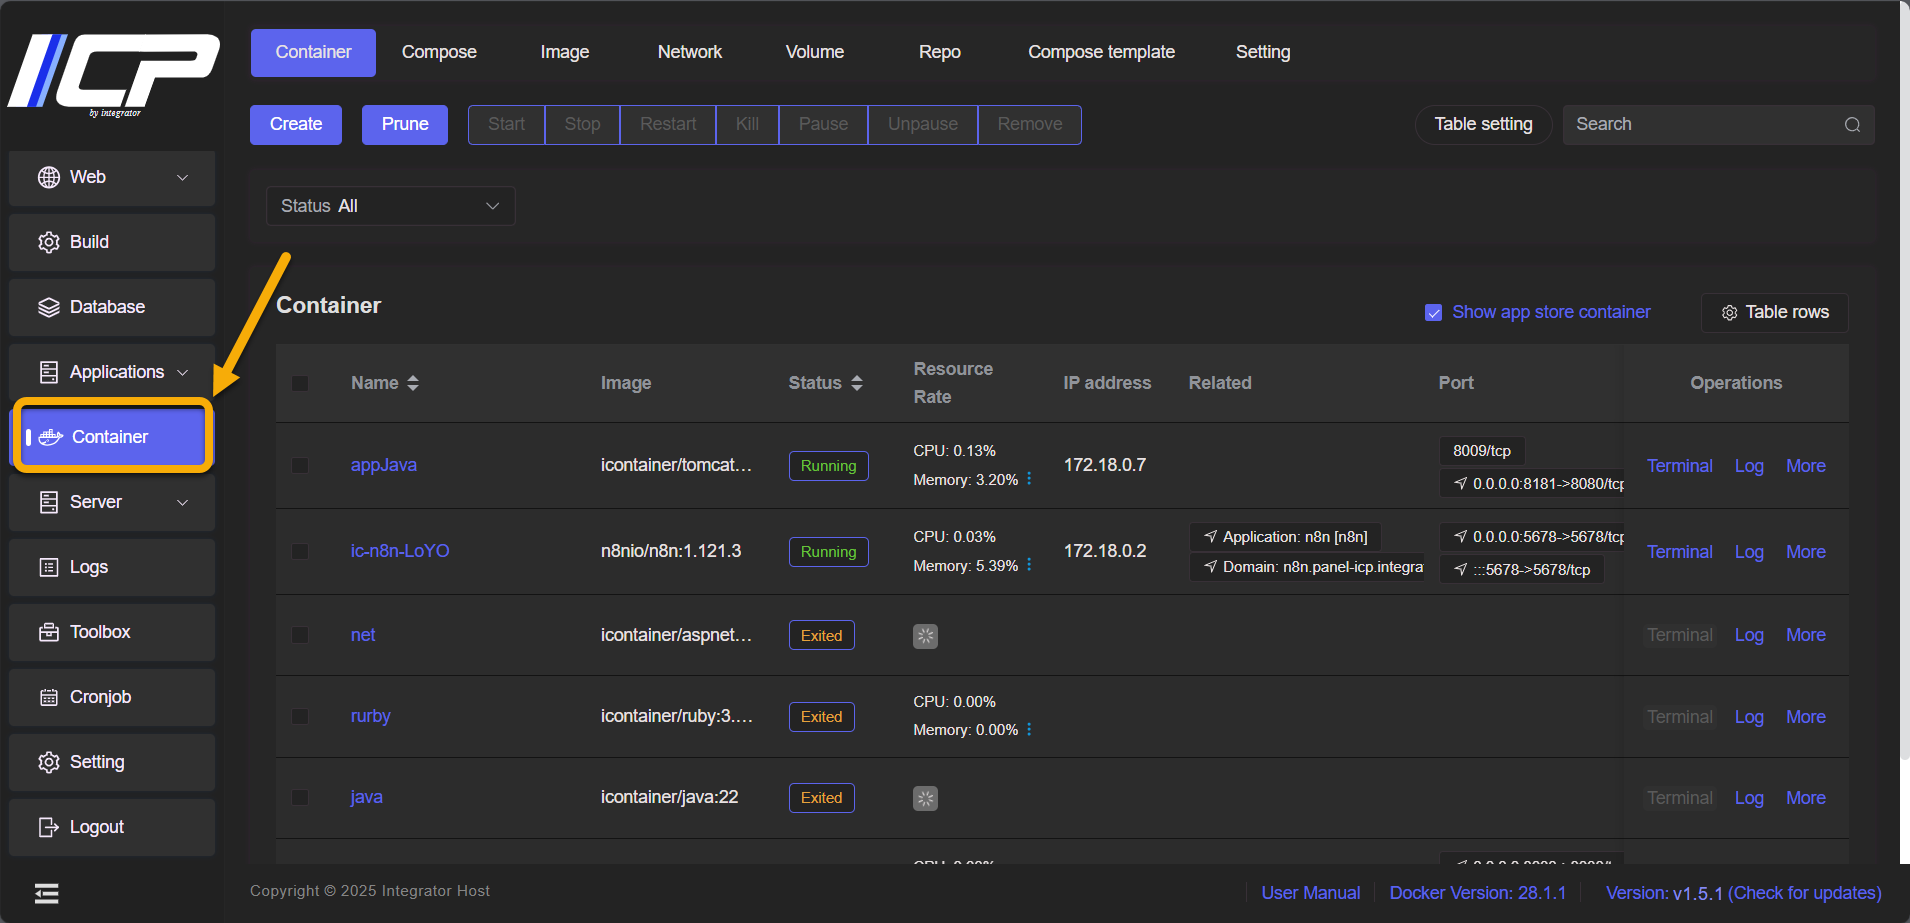This screenshot has height=923, width=1910.
Task: Select the net row checkbox
Action: click(300, 635)
